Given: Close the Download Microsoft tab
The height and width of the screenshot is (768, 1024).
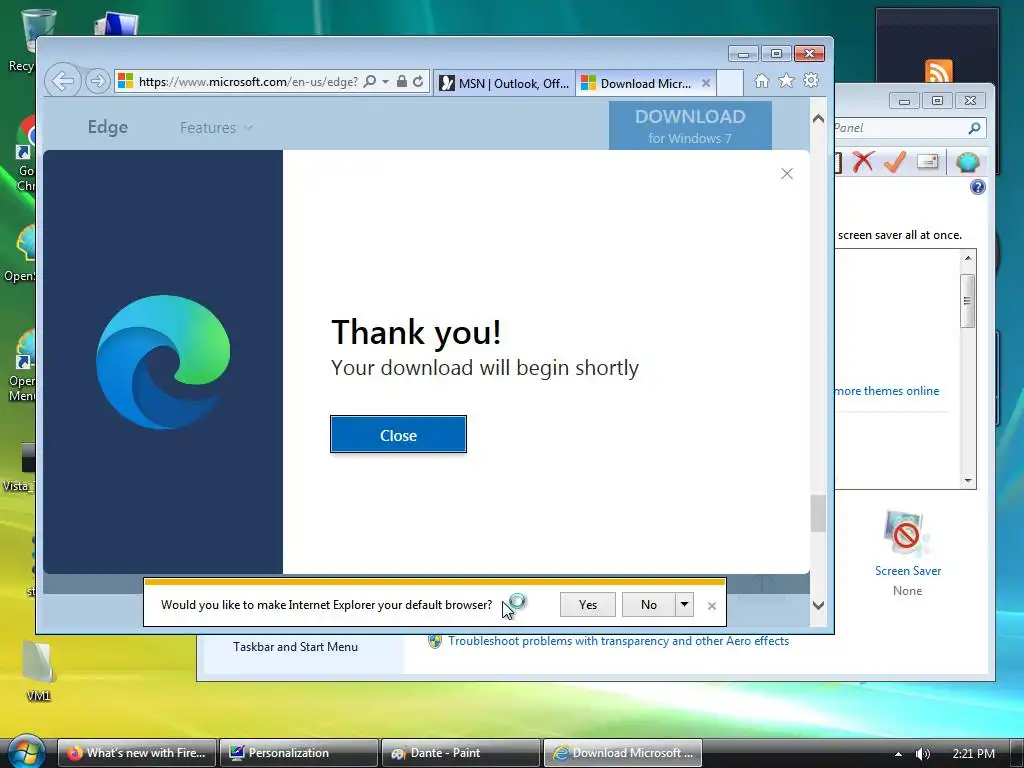Looking at the screenshot, I should 705,83.
